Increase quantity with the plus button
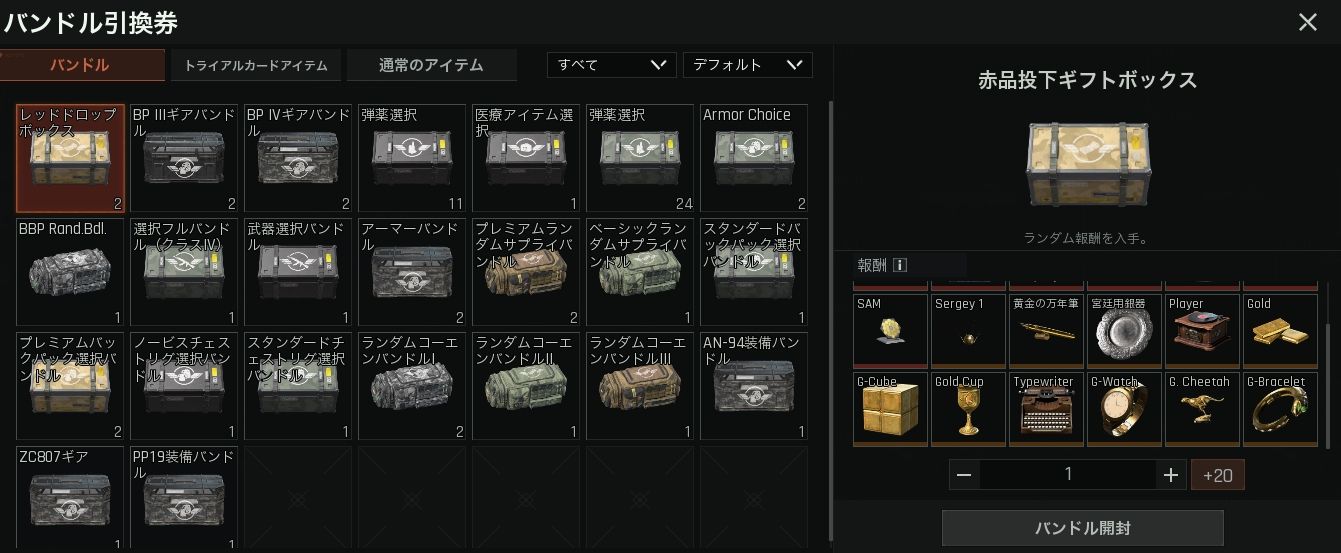1341x553 pixels. point(1171,475)
